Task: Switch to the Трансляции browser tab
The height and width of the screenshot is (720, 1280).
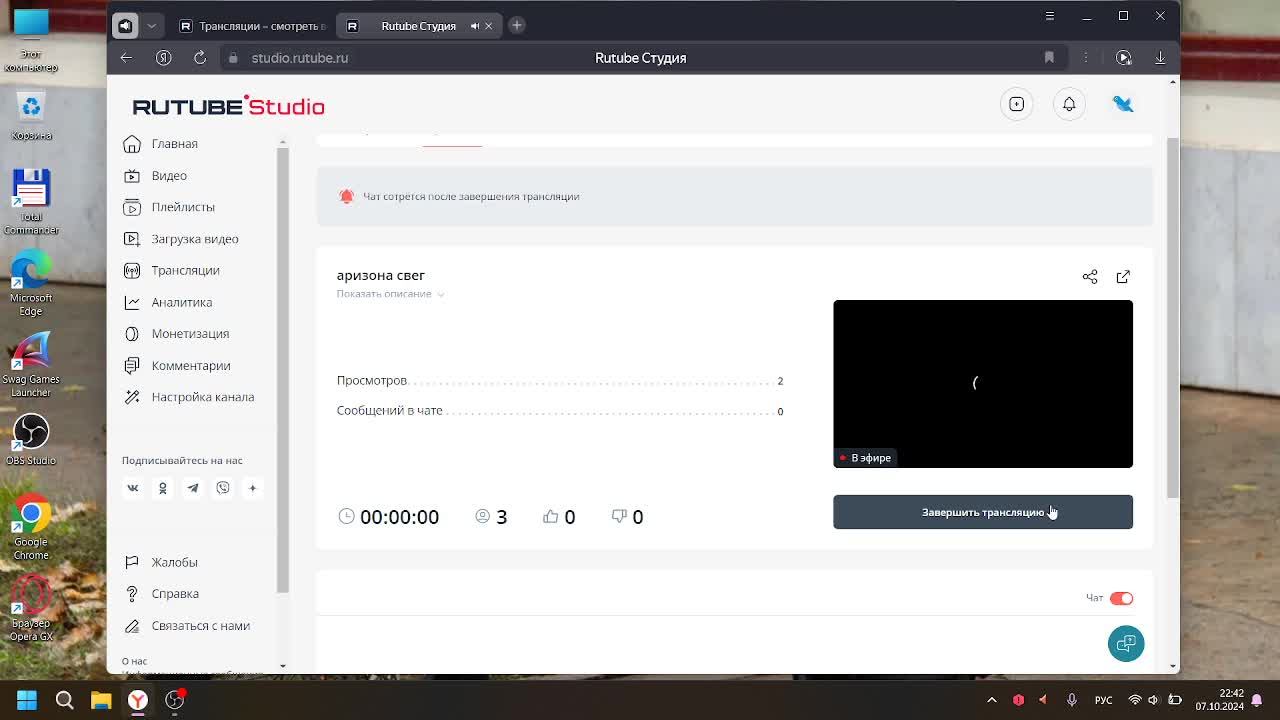Action: [251, 26]
